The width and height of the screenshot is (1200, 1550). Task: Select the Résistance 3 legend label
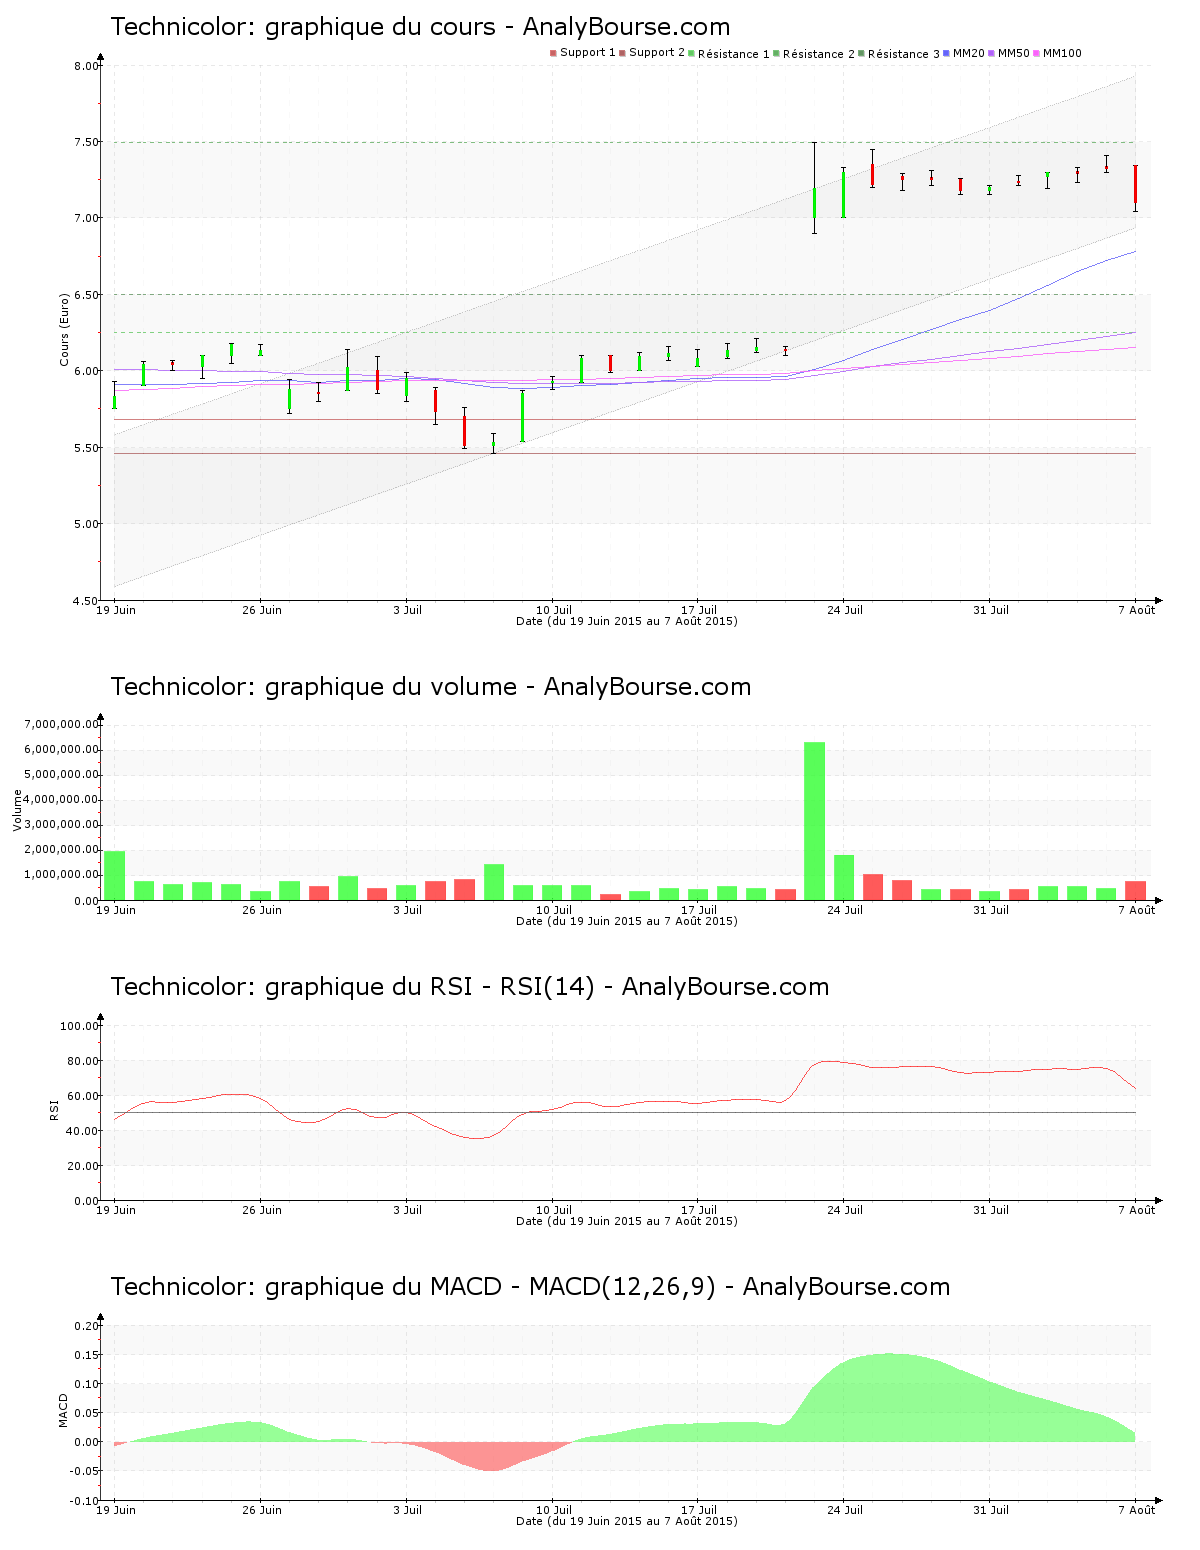pos(904,54)
